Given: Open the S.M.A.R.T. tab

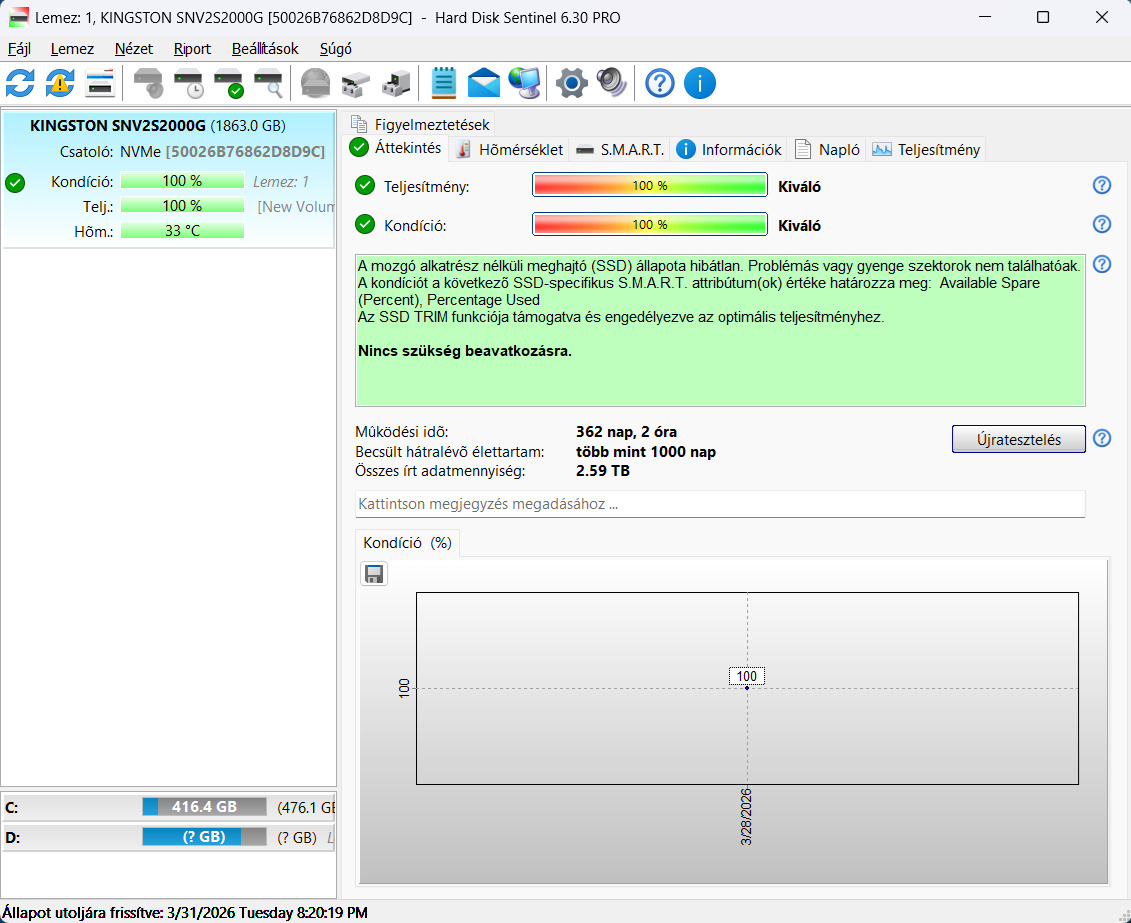Looking at the screenshot, I should click(x=620, y=149).
